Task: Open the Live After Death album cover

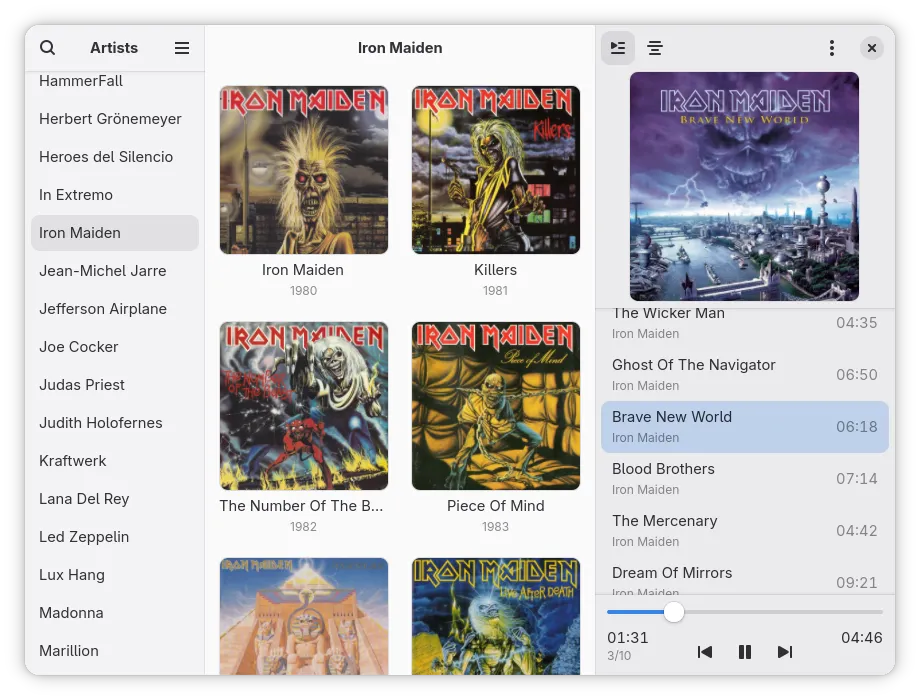Action: [496, 617]
